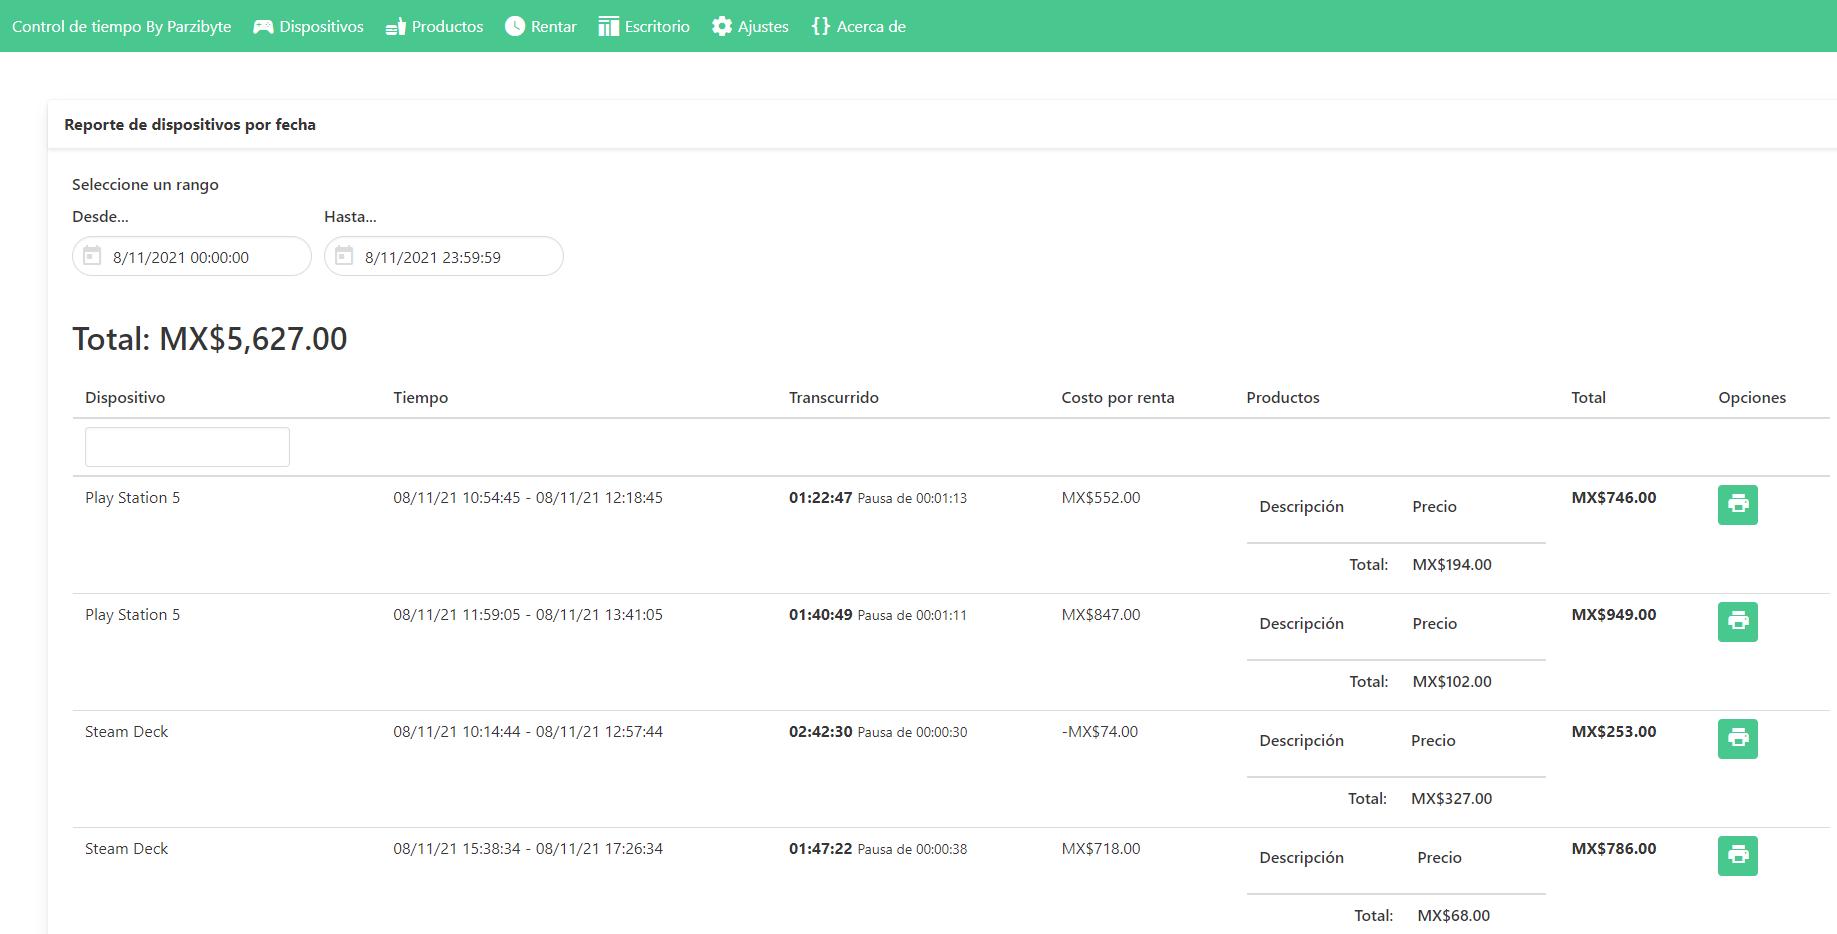The image size is (1837, 934).
Task: Open the Productos menu label
Action: (x=447, y=27)
